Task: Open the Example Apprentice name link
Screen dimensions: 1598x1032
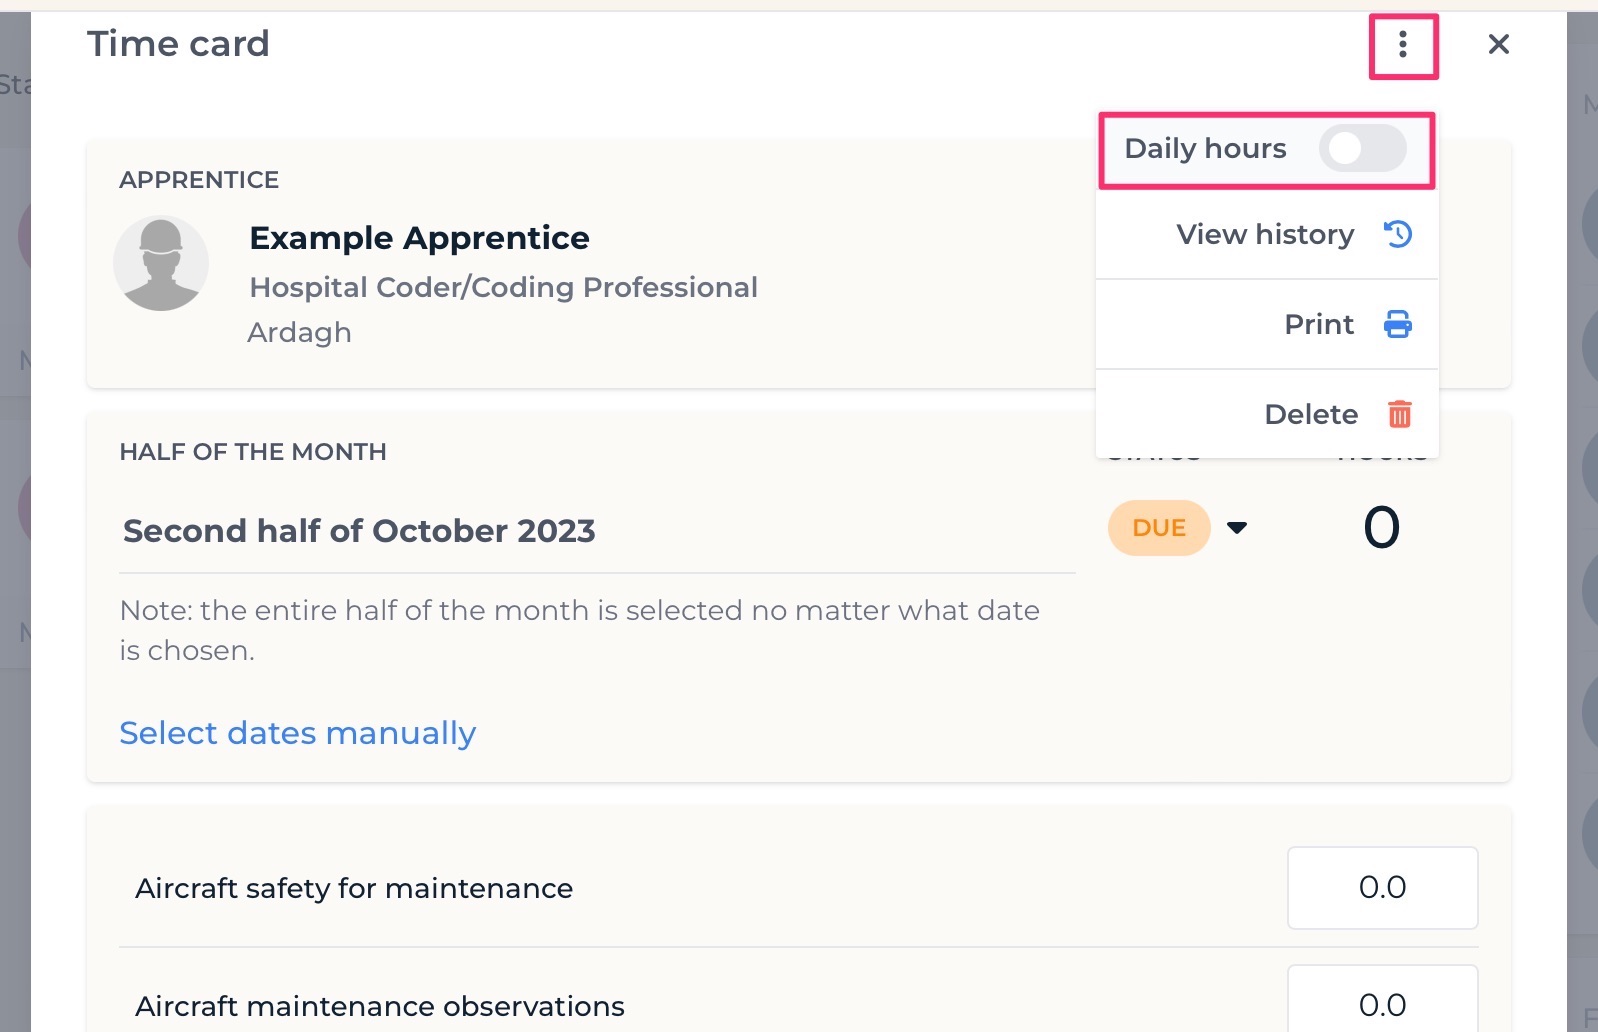Action: (419, 238)
